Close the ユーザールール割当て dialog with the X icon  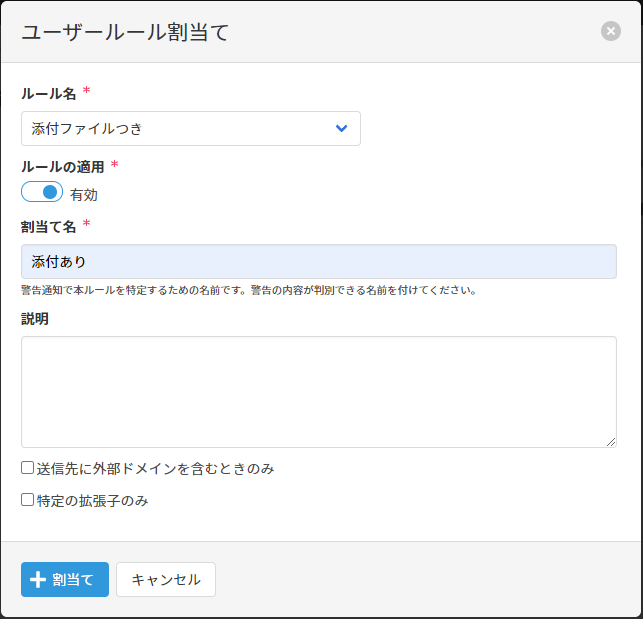point(610,31)
